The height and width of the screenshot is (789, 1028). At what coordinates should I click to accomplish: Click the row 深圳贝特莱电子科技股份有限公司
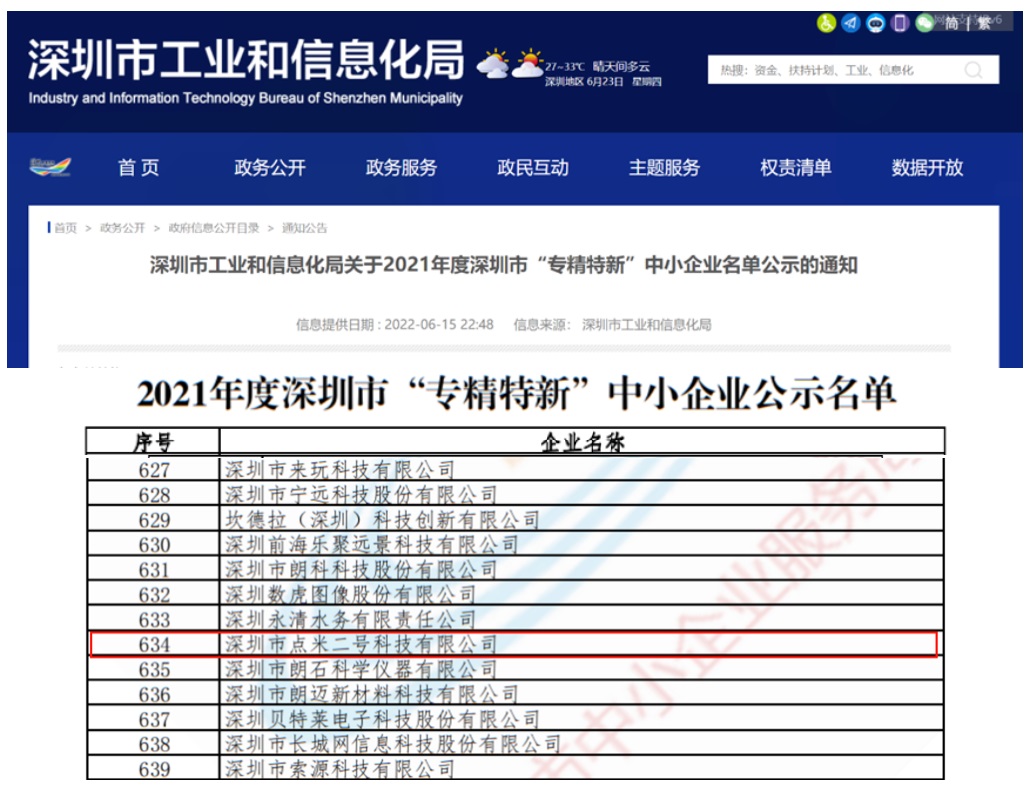tap(515, 719)
